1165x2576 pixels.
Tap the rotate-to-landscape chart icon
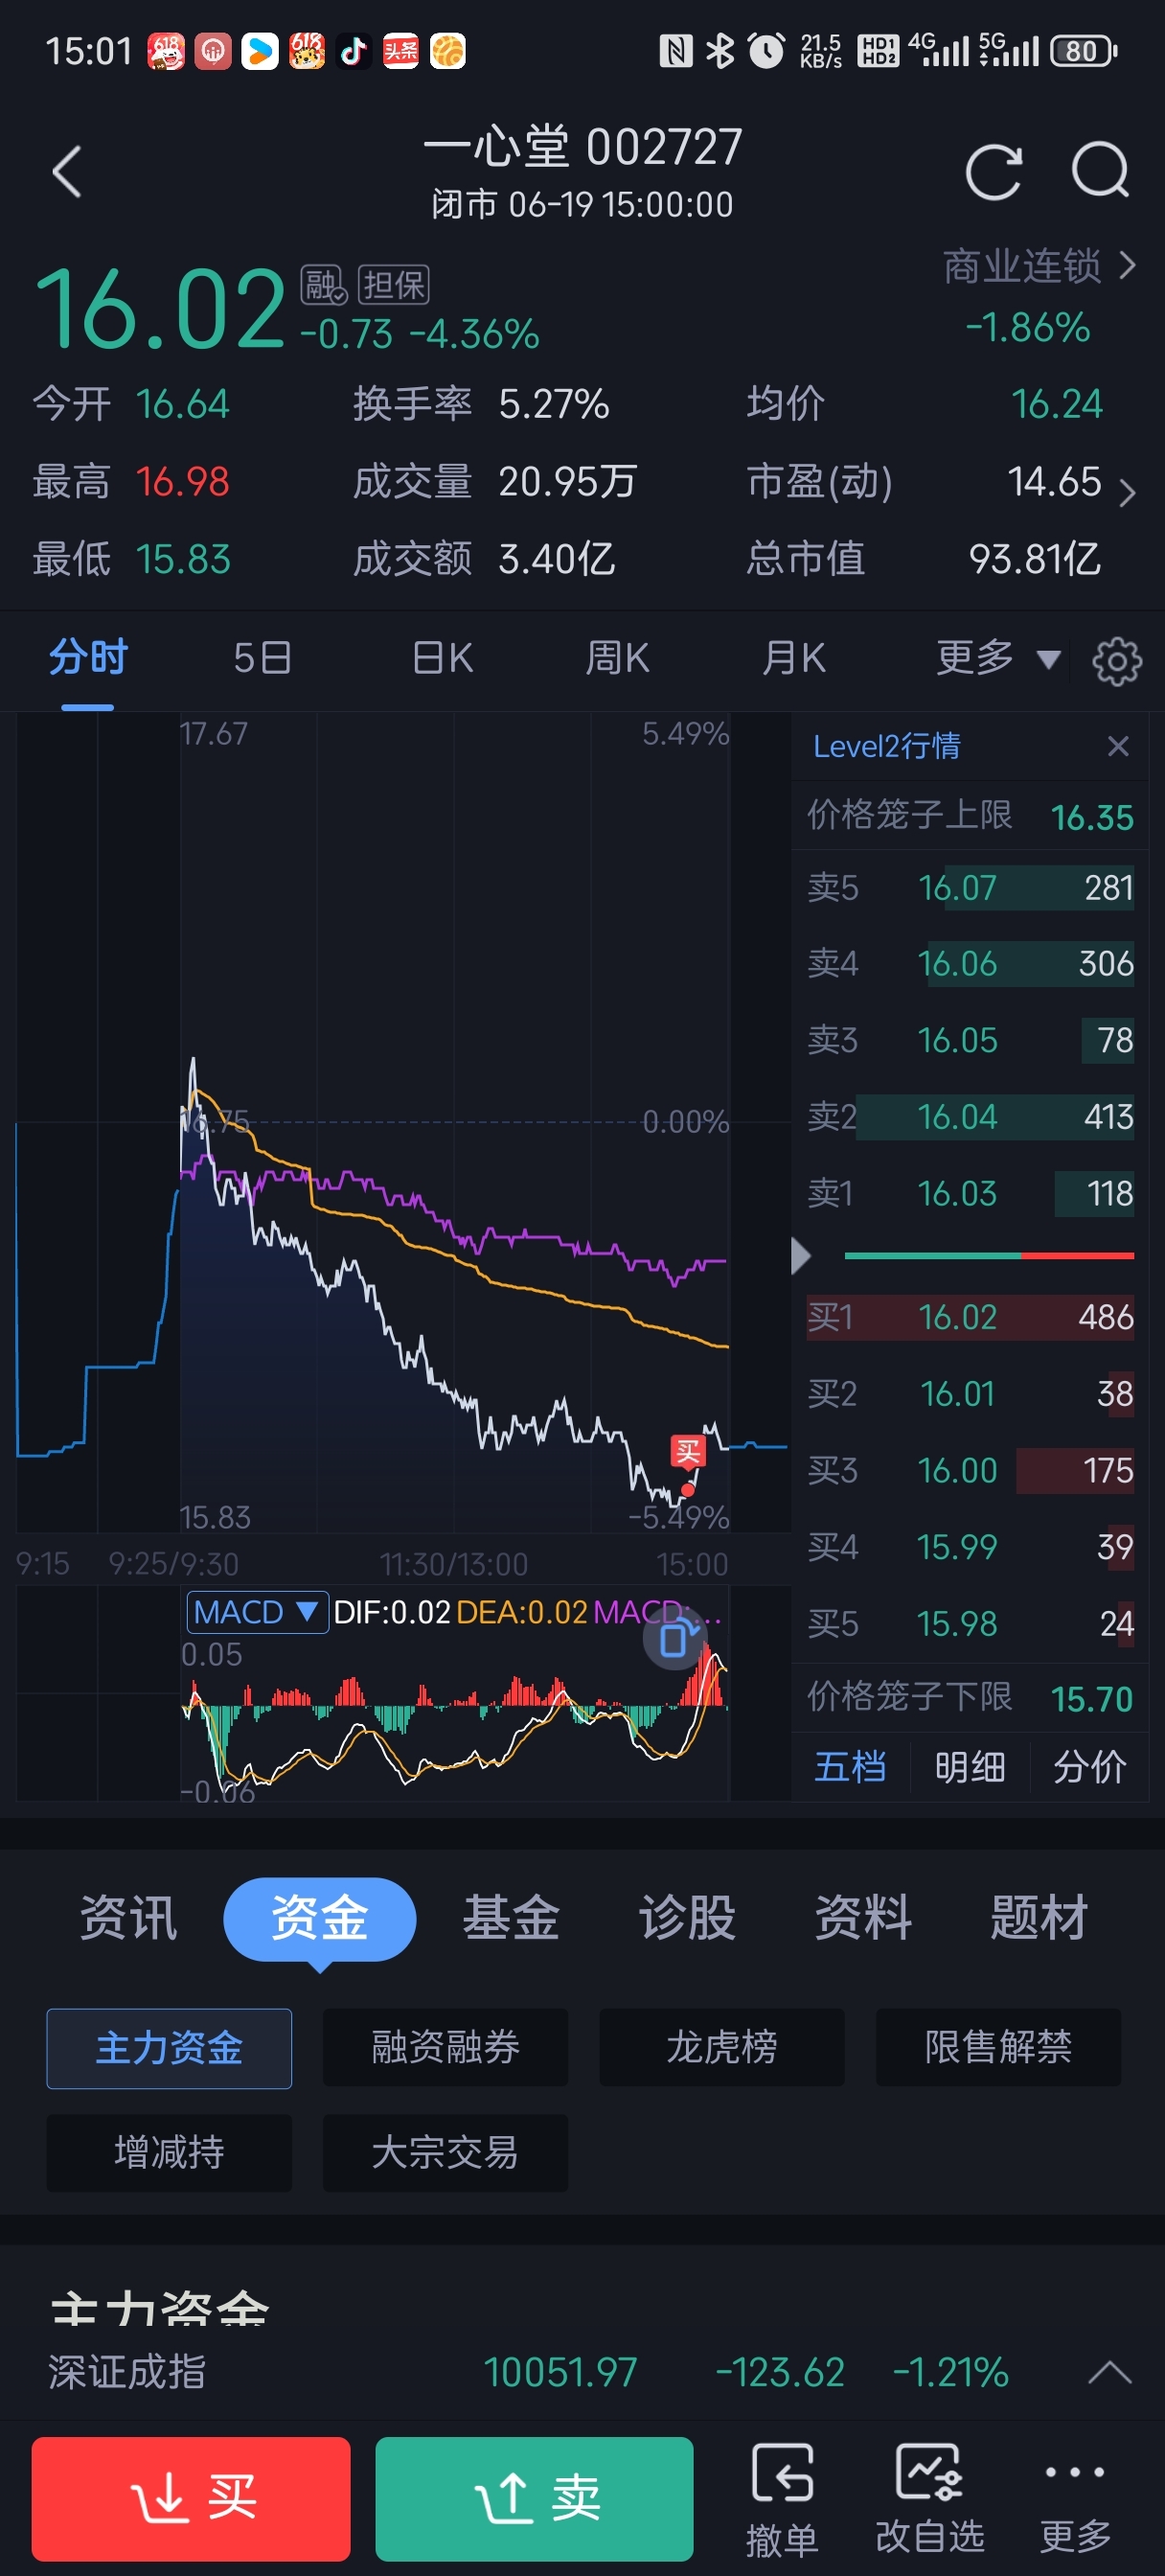point(675,1640)
